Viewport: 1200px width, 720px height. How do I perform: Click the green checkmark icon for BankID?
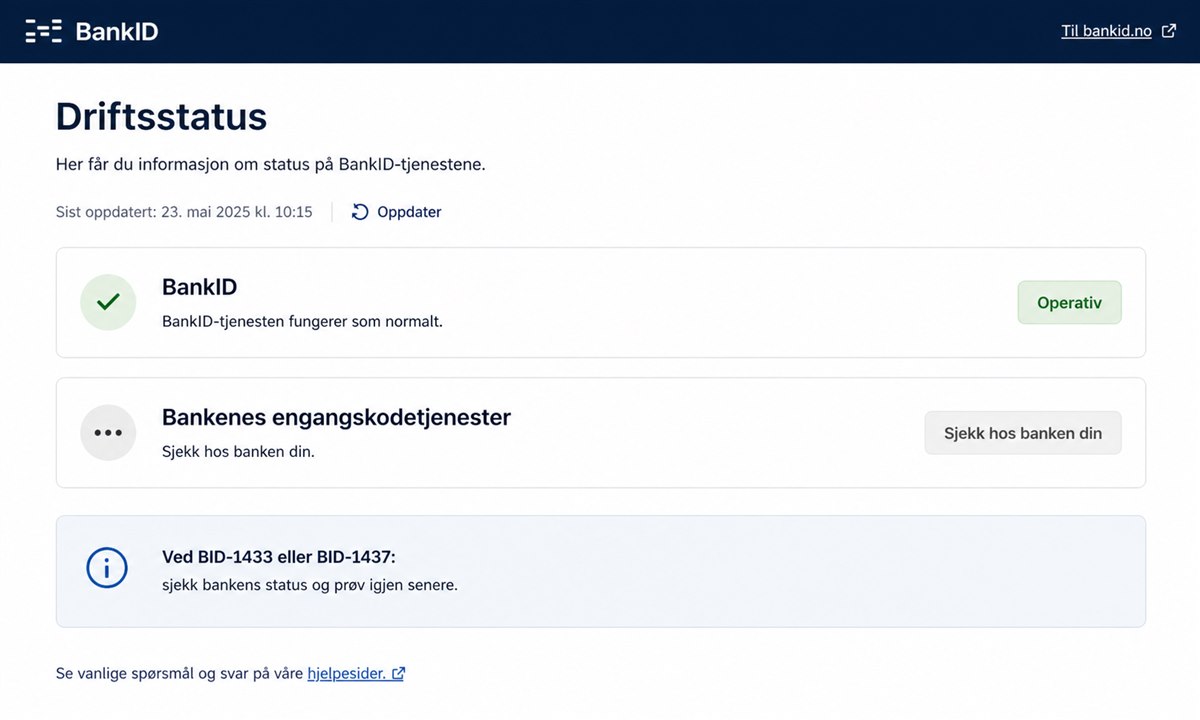(108, 302)
